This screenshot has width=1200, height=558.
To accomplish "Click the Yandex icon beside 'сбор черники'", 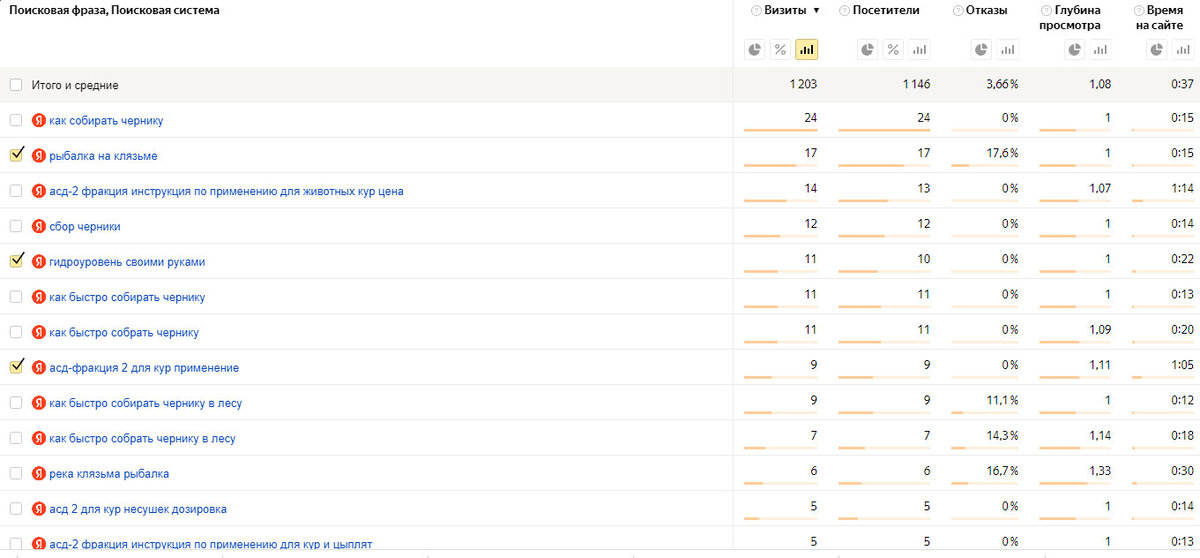I will click(39, 226).
